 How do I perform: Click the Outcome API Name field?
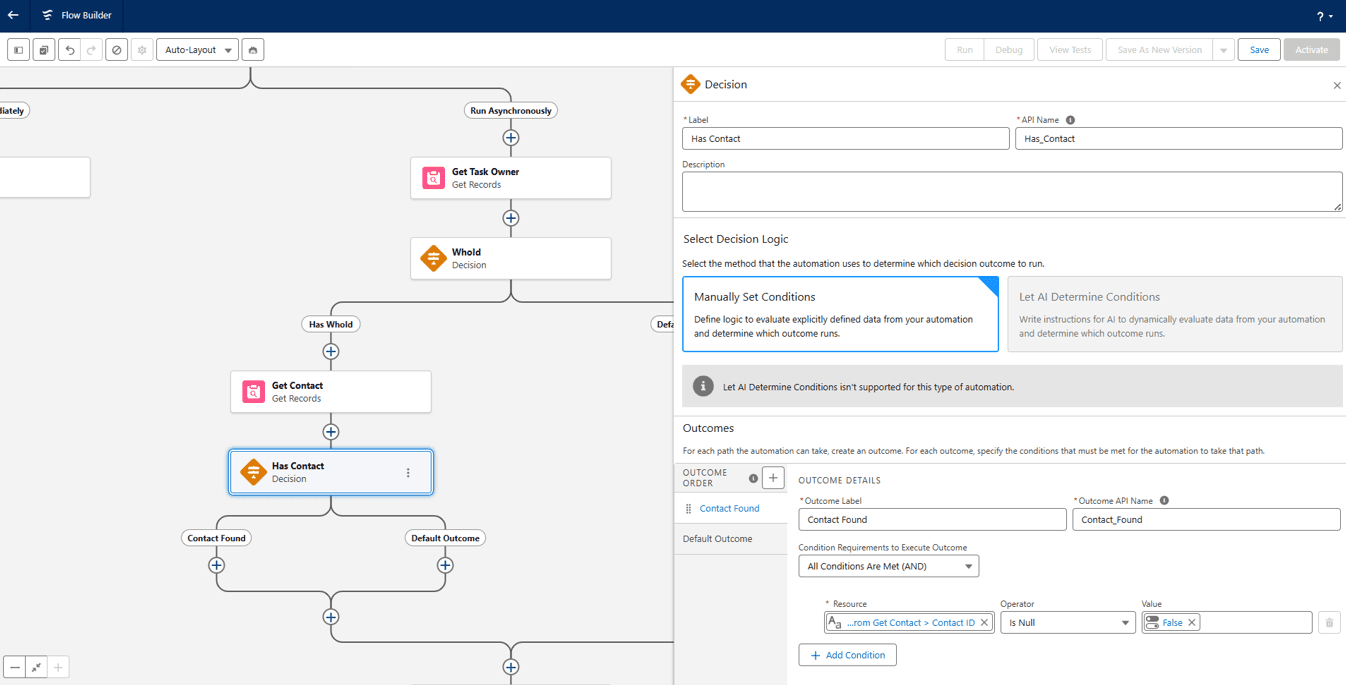(1206, 520)
